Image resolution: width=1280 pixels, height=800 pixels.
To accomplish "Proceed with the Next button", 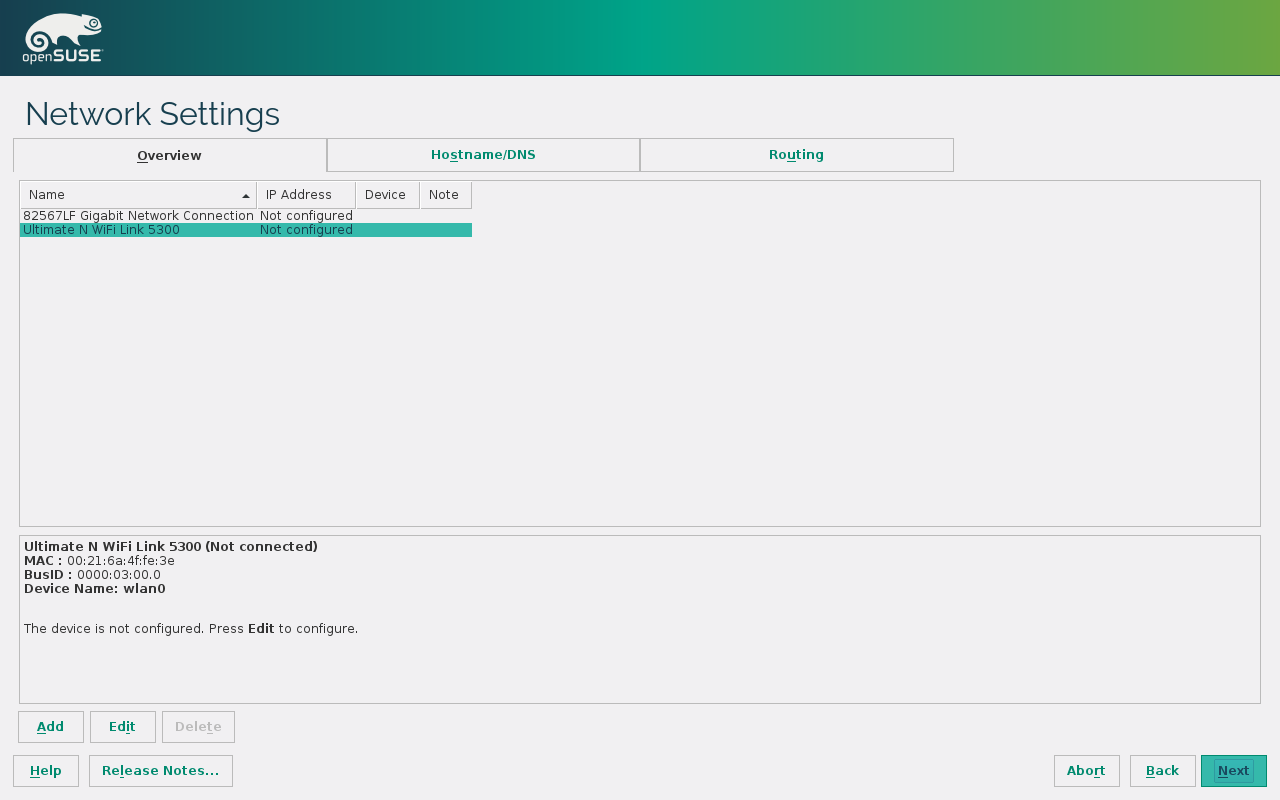I will pos(1233,771).
